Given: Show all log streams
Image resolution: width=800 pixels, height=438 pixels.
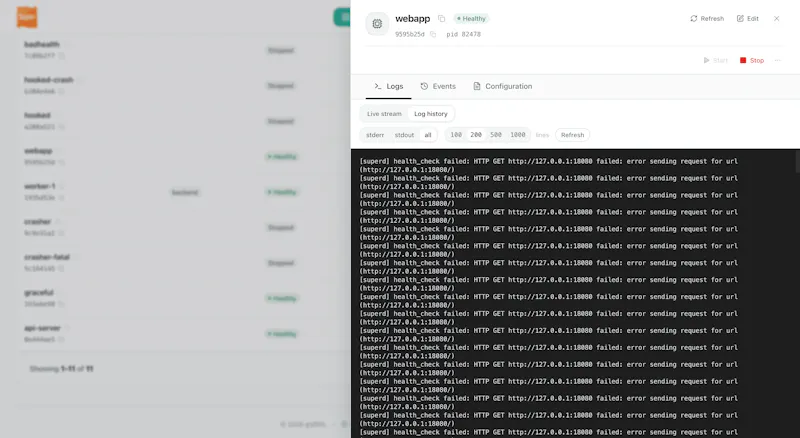Looking at the screenshot, I should tap(428, 135).
